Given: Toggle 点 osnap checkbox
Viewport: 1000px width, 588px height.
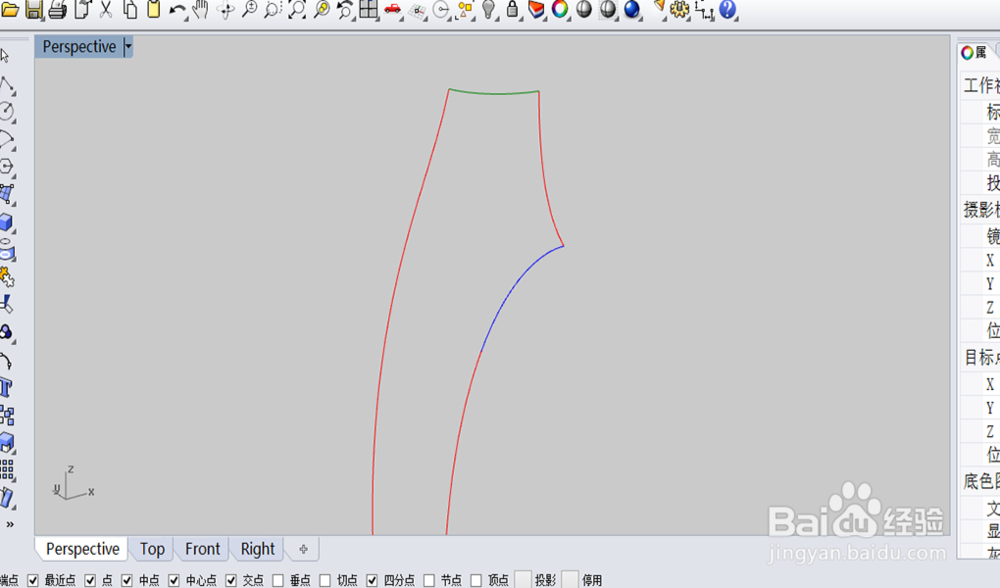Looking at the screenshot, I should point(90,580).
